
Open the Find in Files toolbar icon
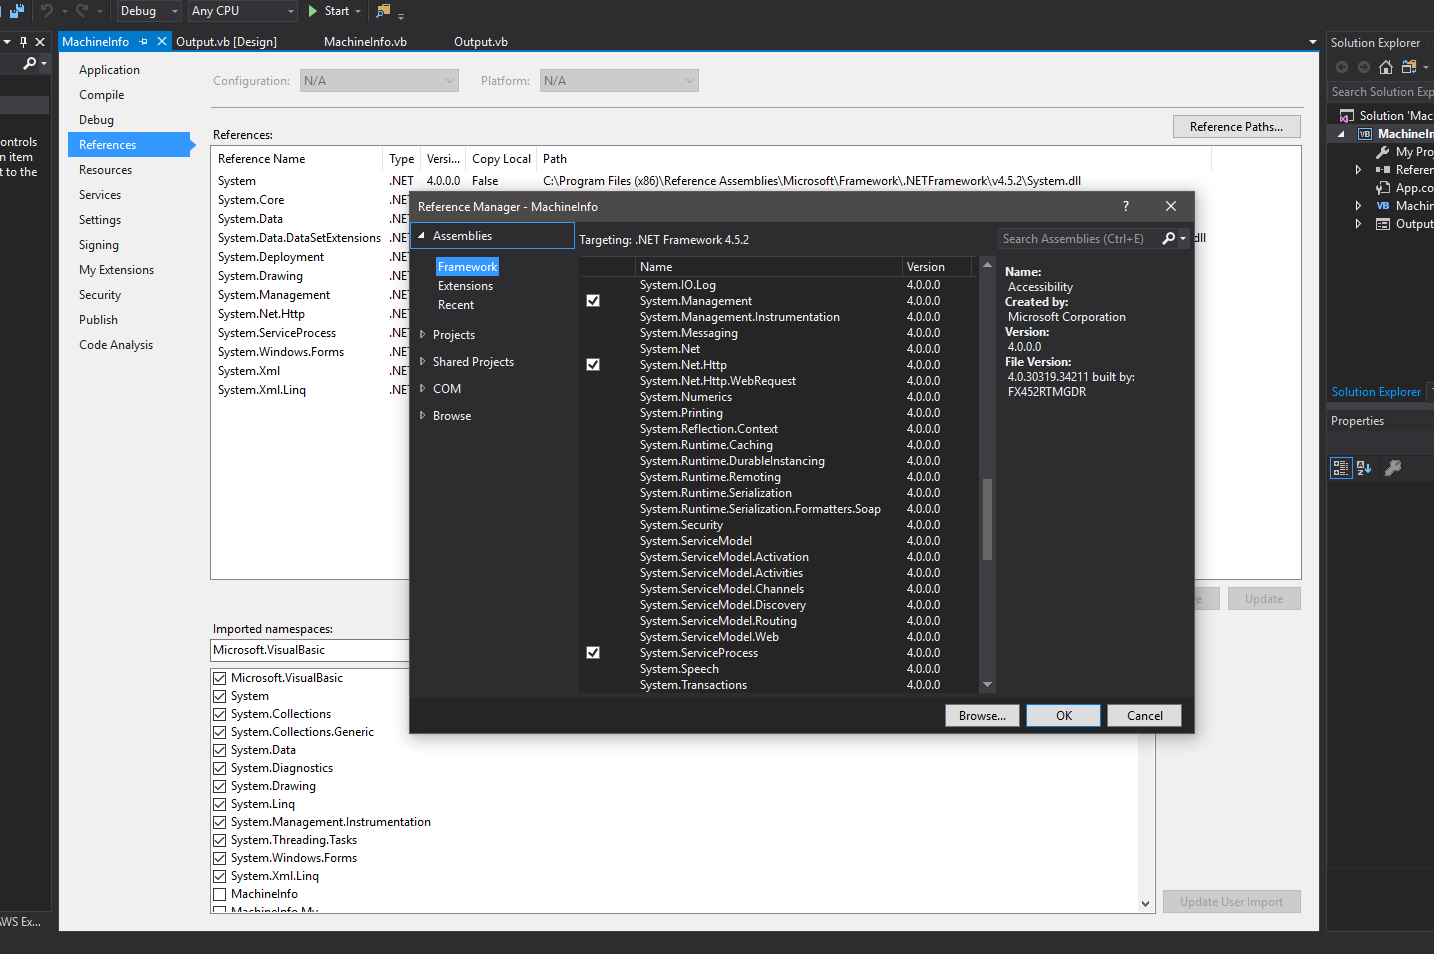click(x=383, y=11)
